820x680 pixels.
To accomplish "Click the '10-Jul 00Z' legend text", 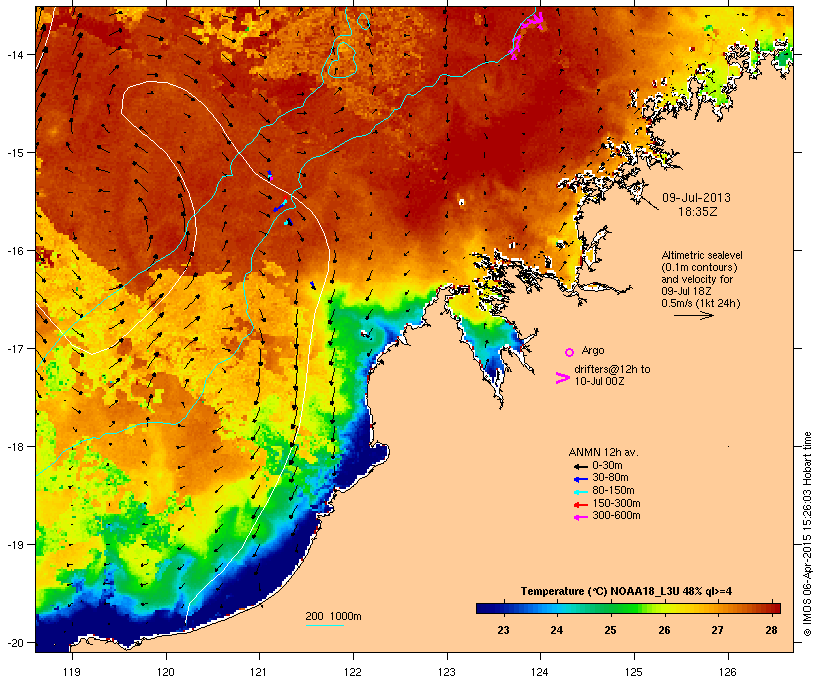I will pos(599,381).
